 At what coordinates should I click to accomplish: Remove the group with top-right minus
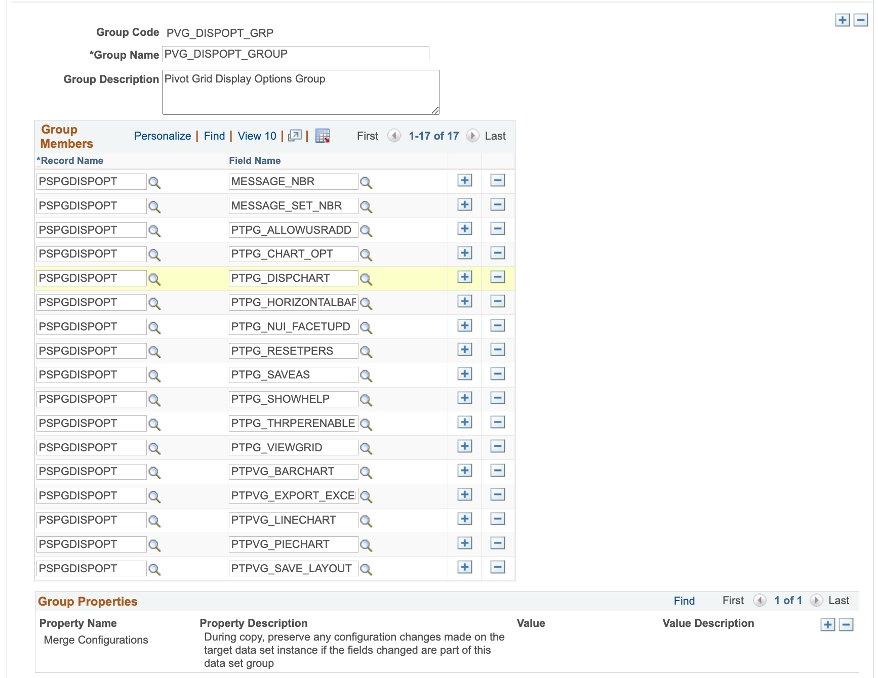point(861,20)
